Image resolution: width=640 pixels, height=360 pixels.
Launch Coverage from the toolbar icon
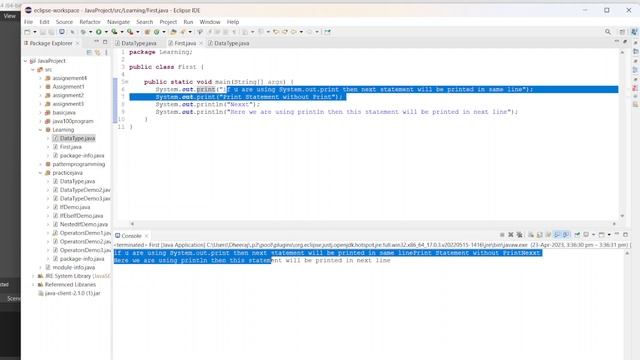(x=115, y=32)
